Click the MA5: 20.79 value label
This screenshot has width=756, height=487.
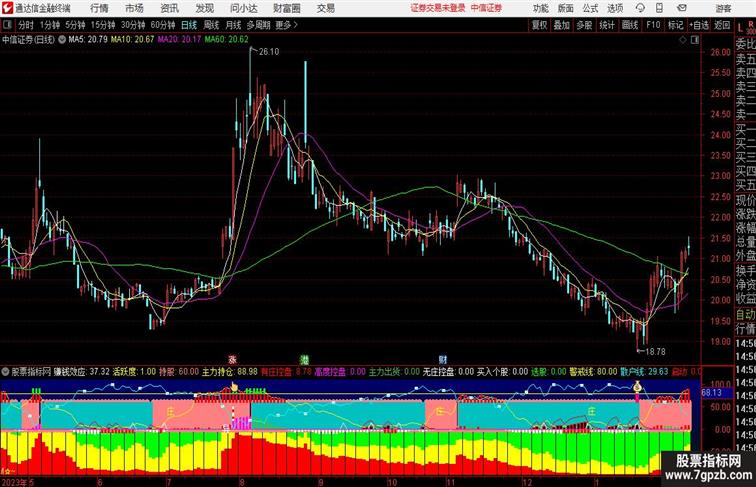tap(88, 40)
